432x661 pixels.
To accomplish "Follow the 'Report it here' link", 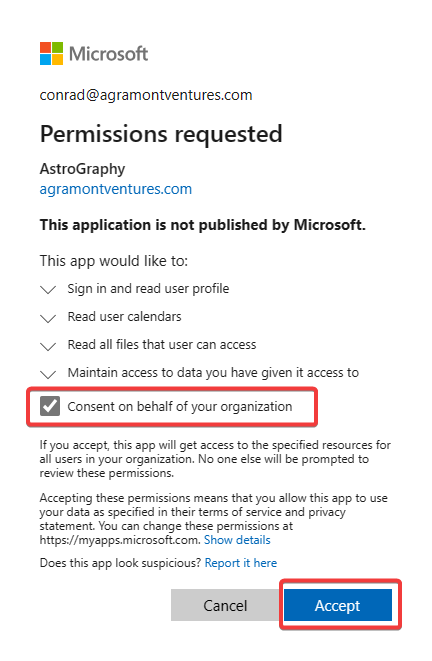I will [241, 563].
